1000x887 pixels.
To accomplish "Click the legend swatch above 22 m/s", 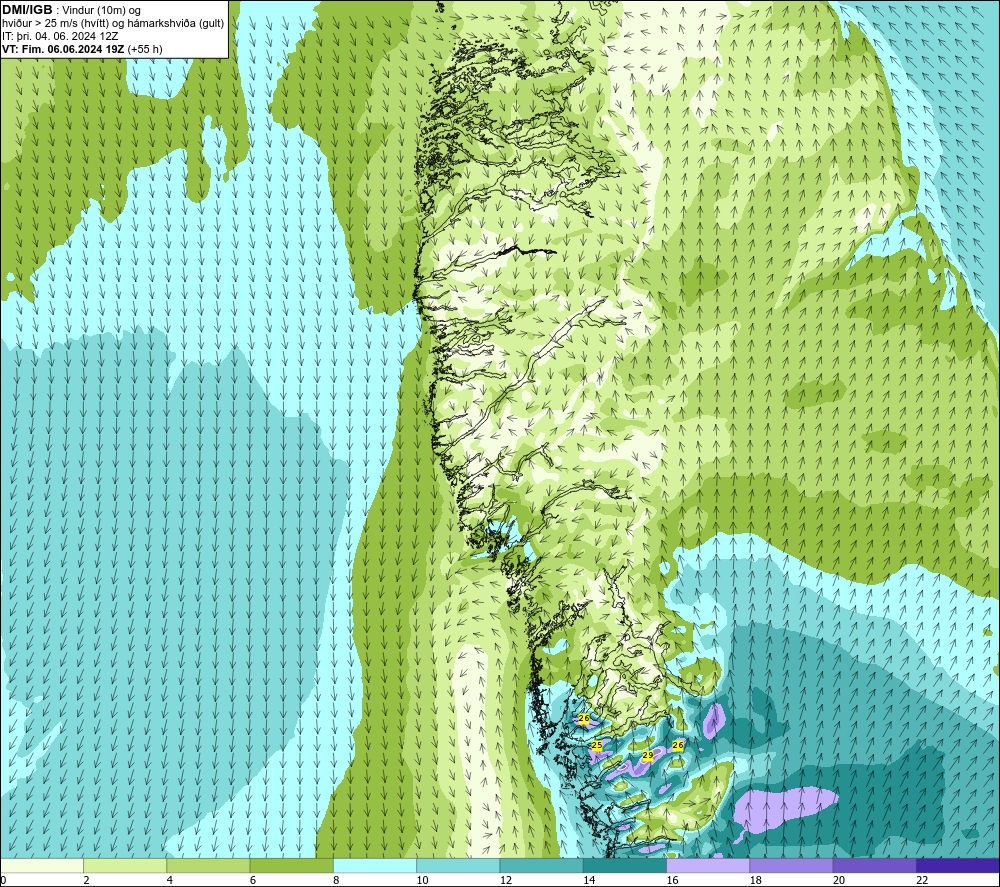I will coord(958,866).
